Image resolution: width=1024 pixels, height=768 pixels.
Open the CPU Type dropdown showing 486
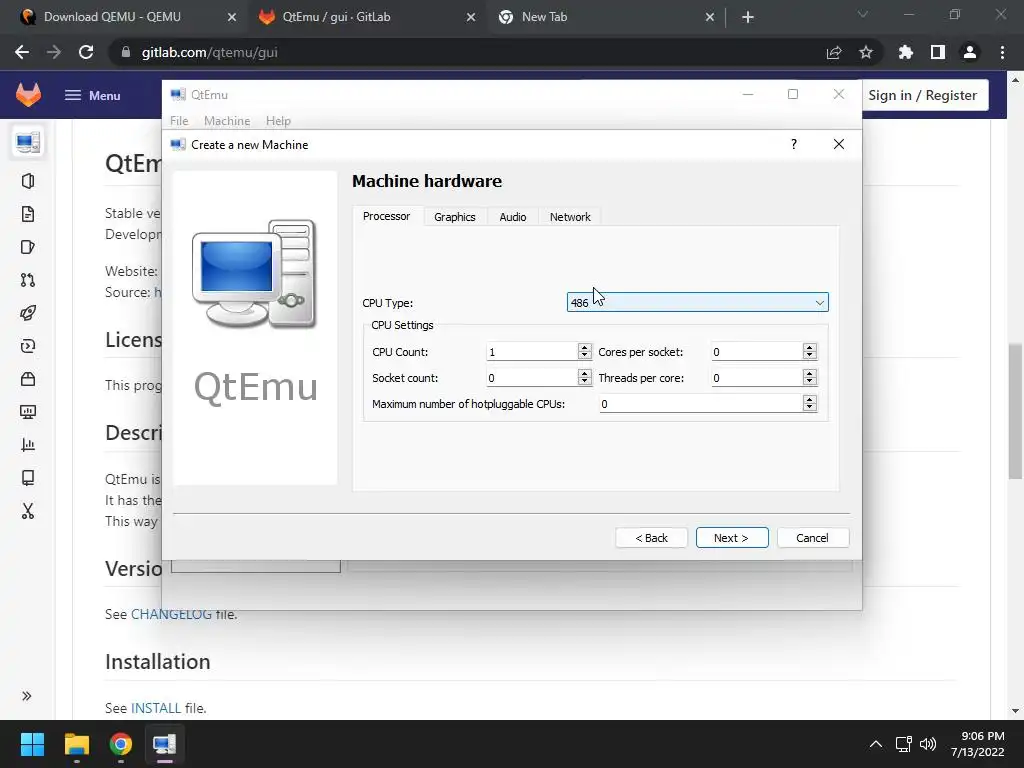(x=697, y=302)
